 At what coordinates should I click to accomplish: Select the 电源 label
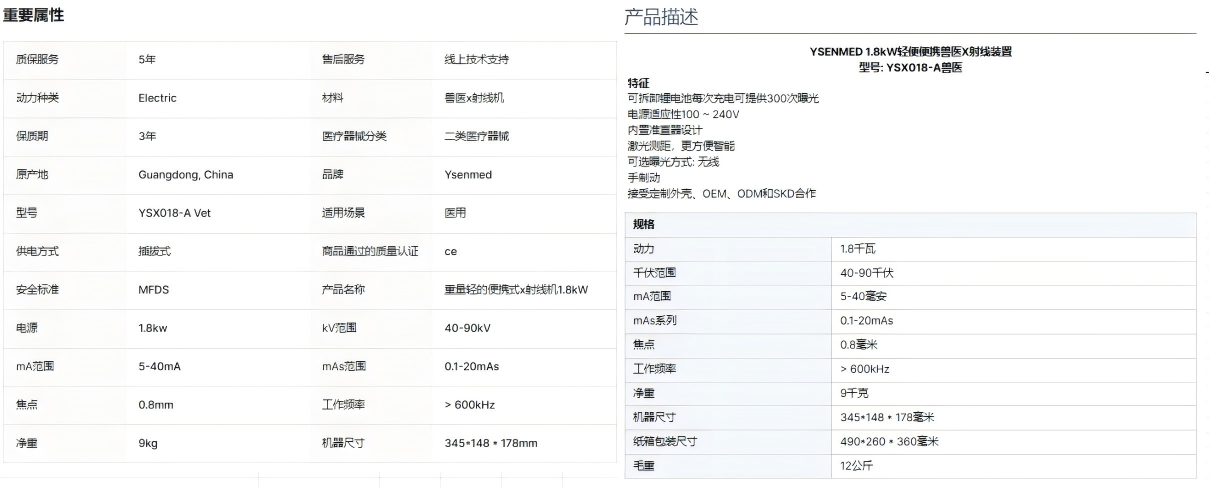[x=27, y=328]
